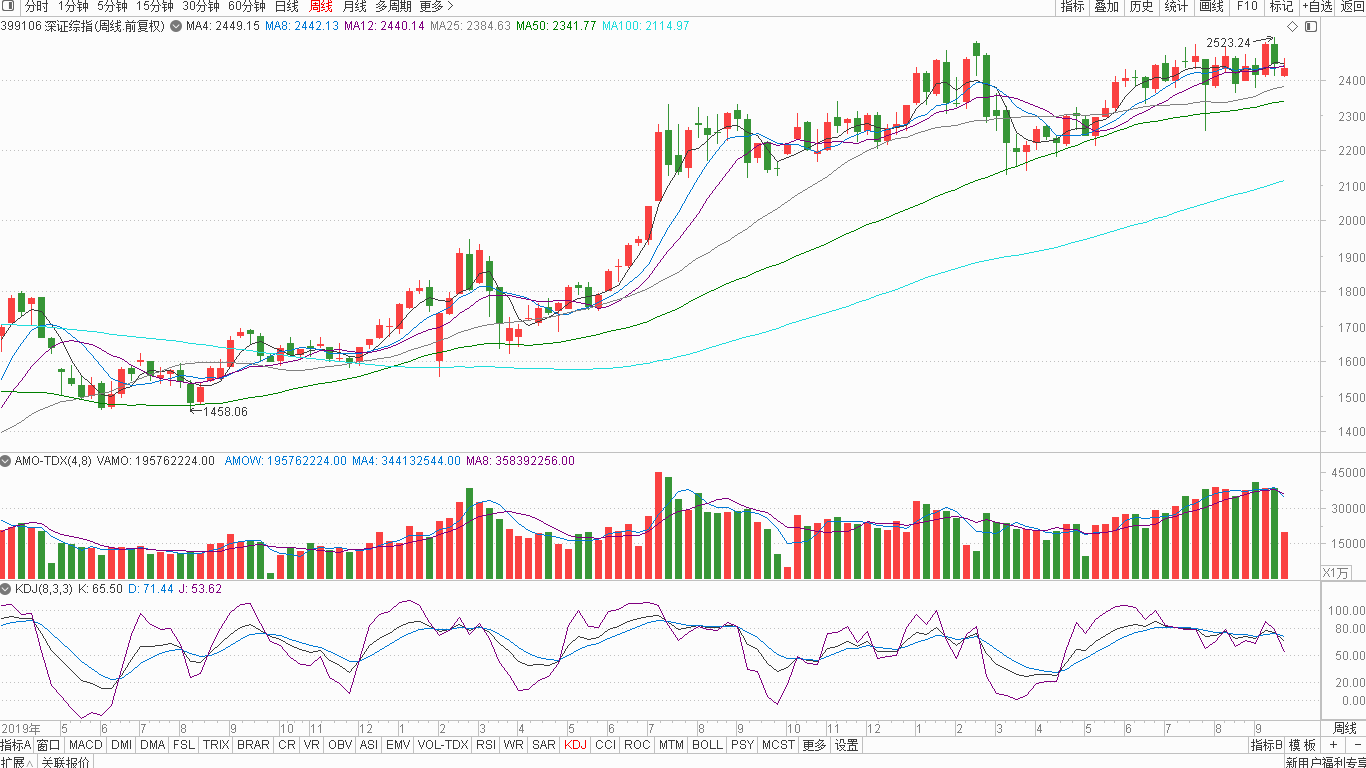The image size is (1366, 768).
Task: Open the 画线 drawing tools
Action: click(1211, 6)
